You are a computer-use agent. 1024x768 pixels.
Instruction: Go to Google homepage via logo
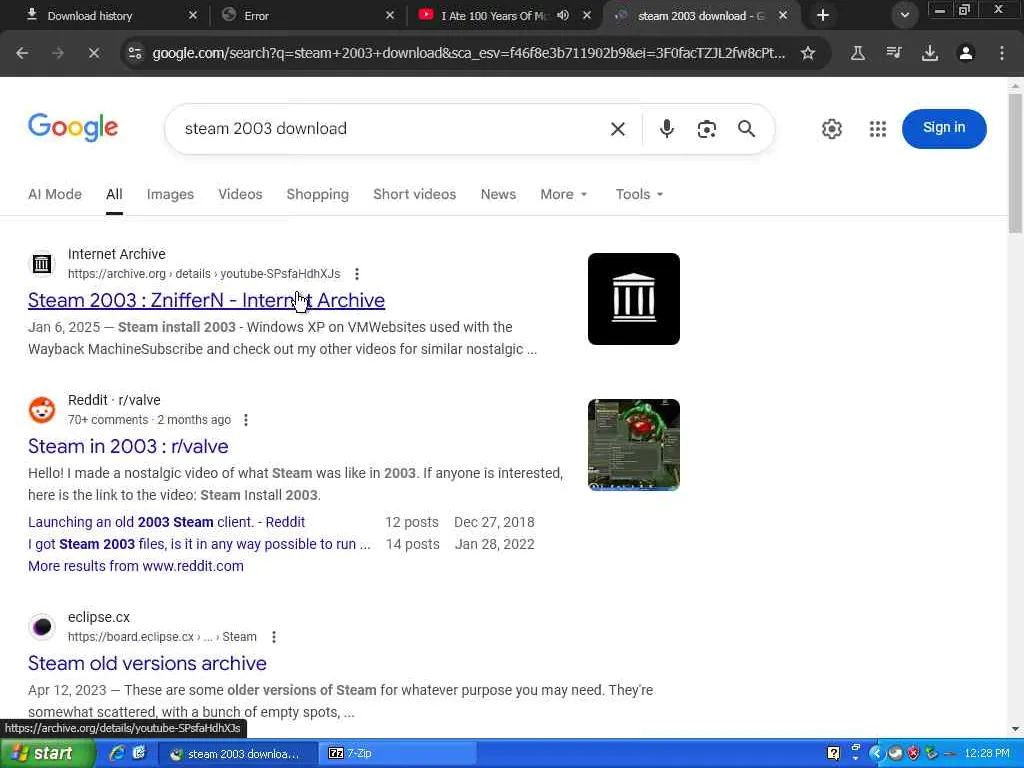72,127
